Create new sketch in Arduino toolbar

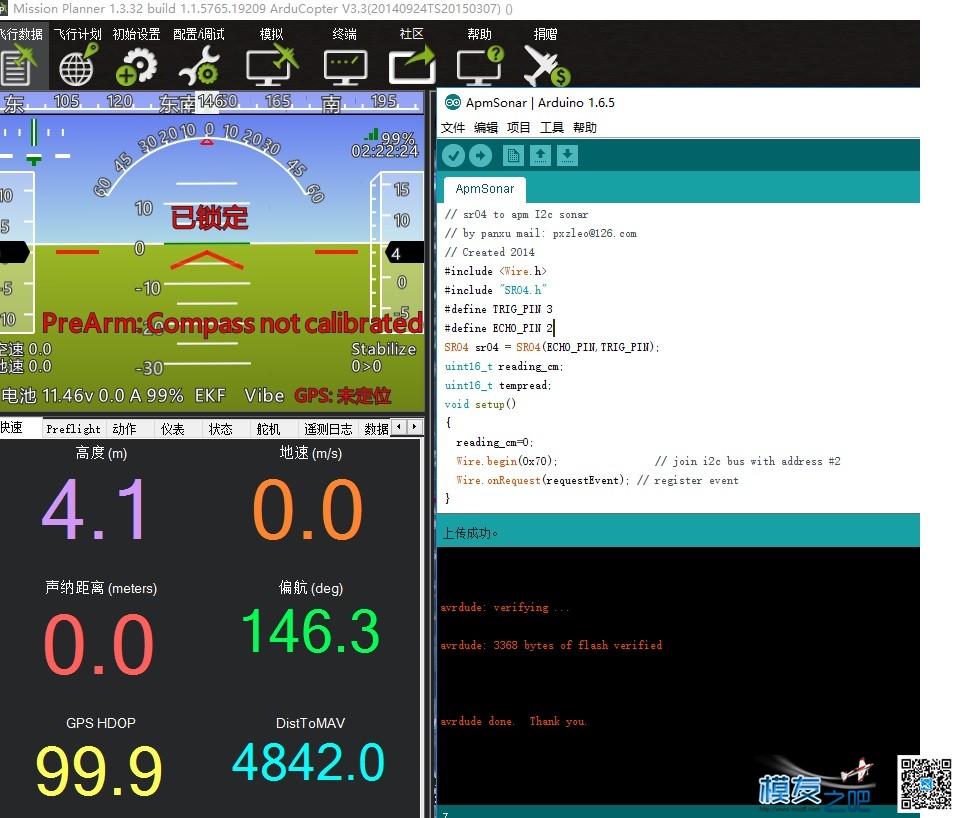513,156
